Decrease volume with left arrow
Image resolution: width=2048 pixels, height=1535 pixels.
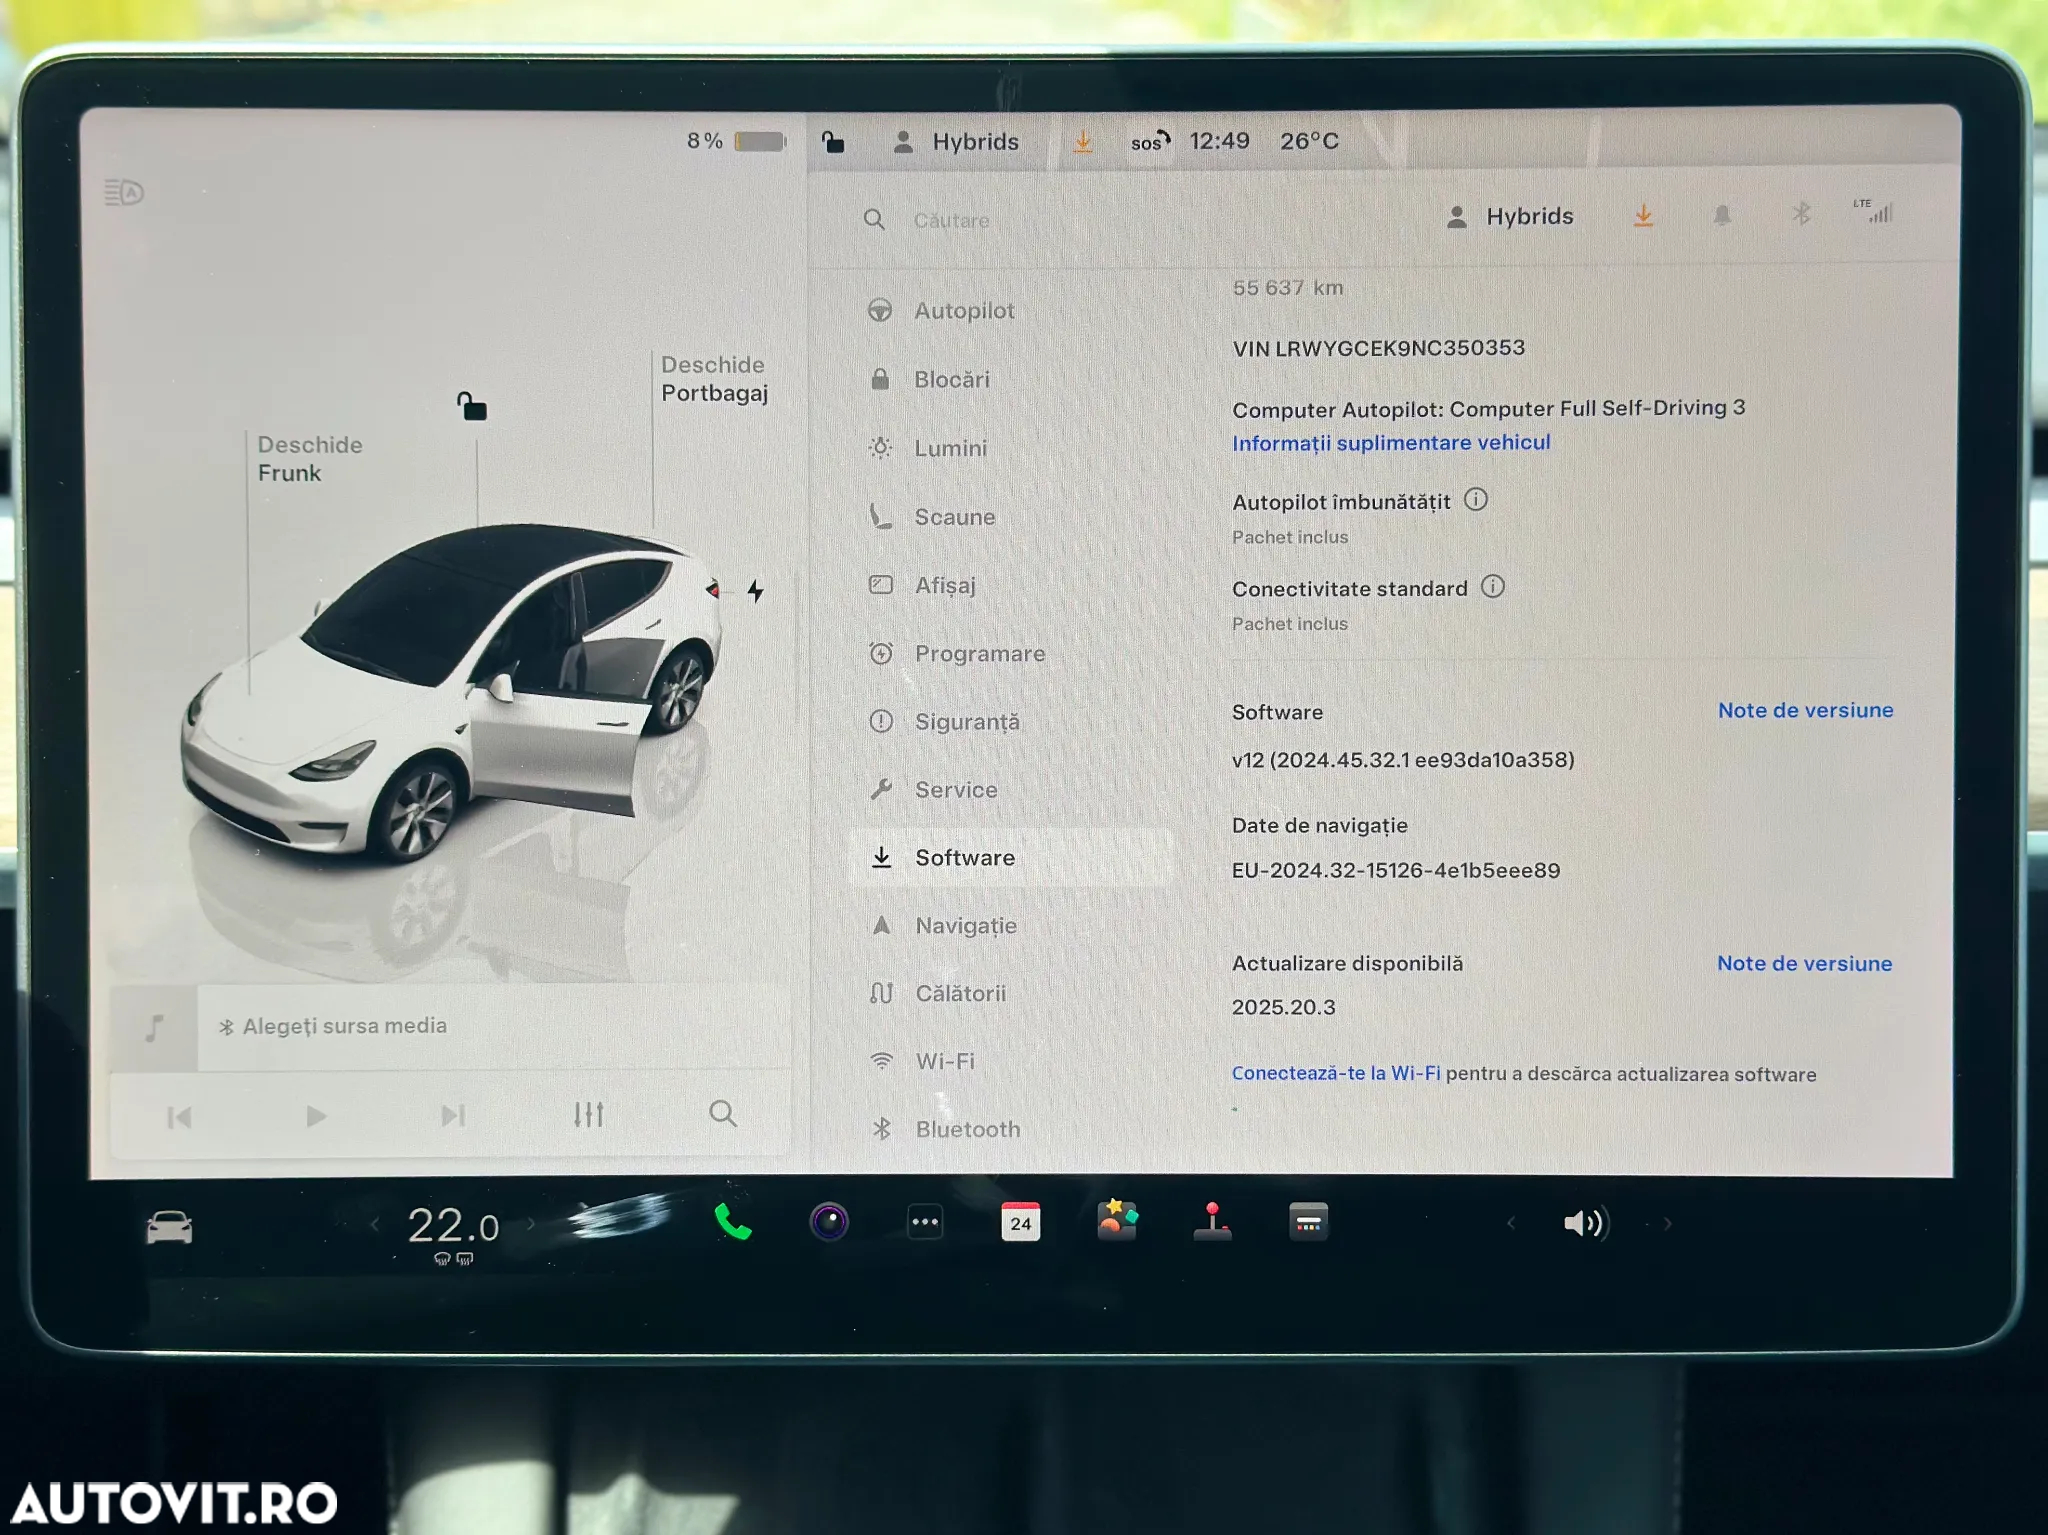click(x=1511, y=1224)
